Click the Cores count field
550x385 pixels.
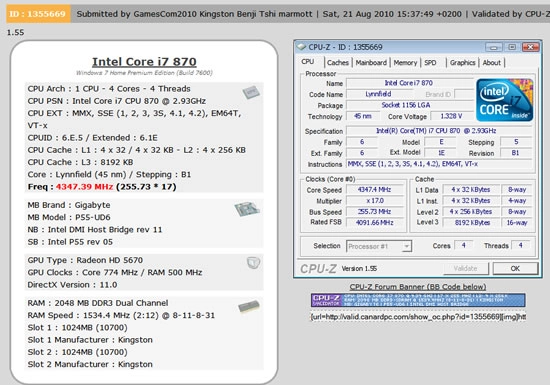[463, 245]
